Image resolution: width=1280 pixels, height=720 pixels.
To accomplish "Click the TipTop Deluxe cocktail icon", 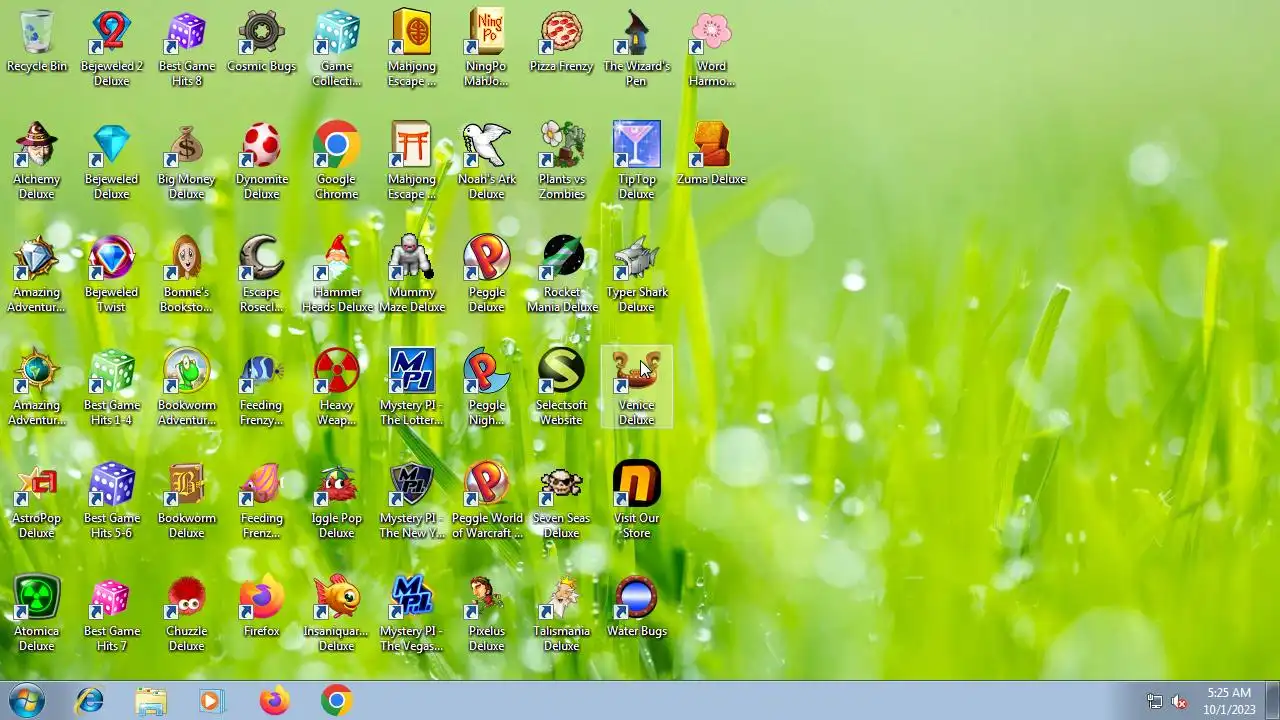I will coord(636,145).
